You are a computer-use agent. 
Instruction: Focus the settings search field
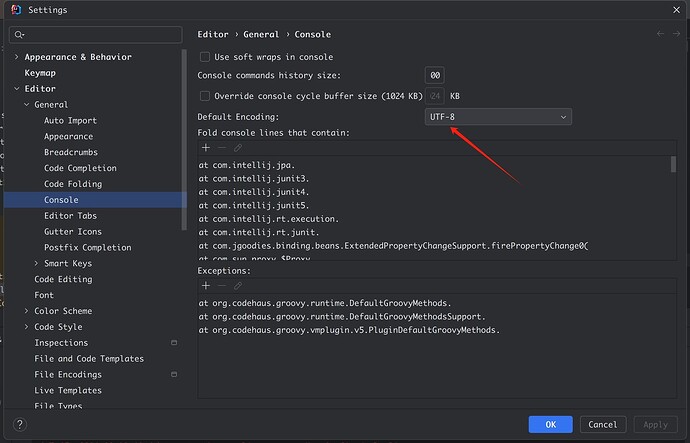[95, 35]
